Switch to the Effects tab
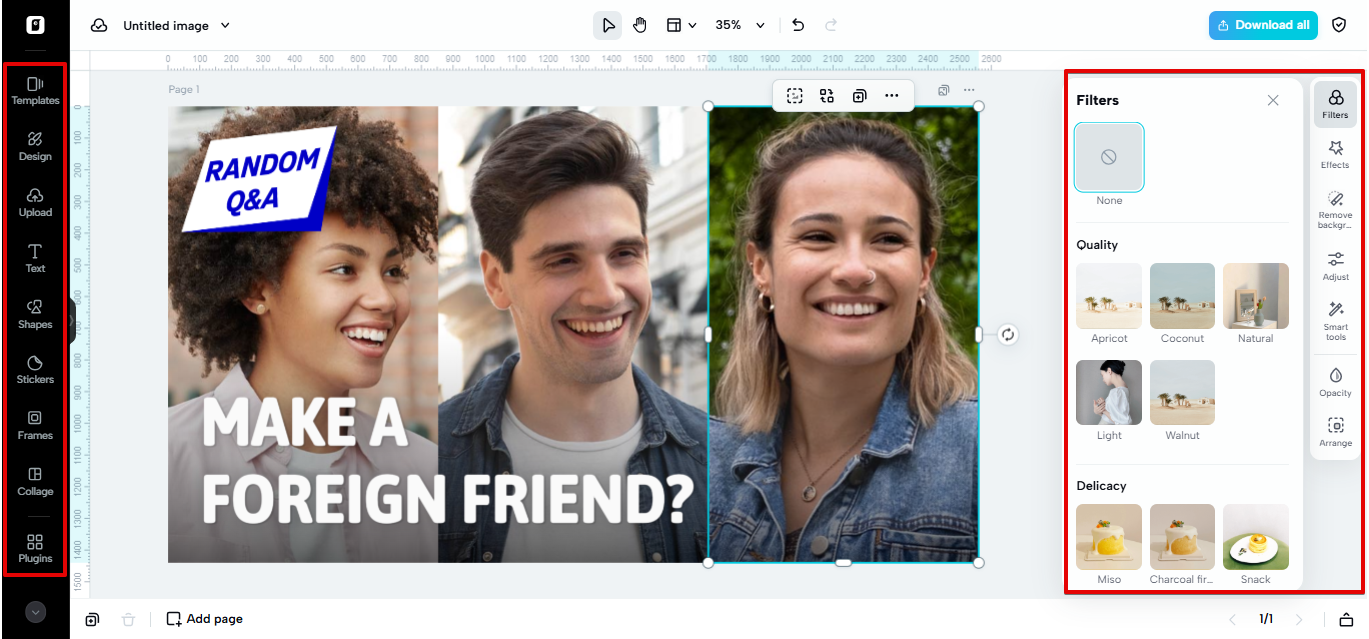1369x639 pixels. pos(1335,153)
